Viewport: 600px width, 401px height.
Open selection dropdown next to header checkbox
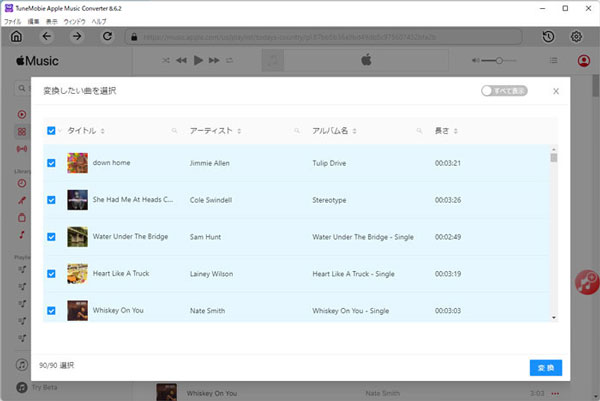pyautogui.click(x=60, y=131)
